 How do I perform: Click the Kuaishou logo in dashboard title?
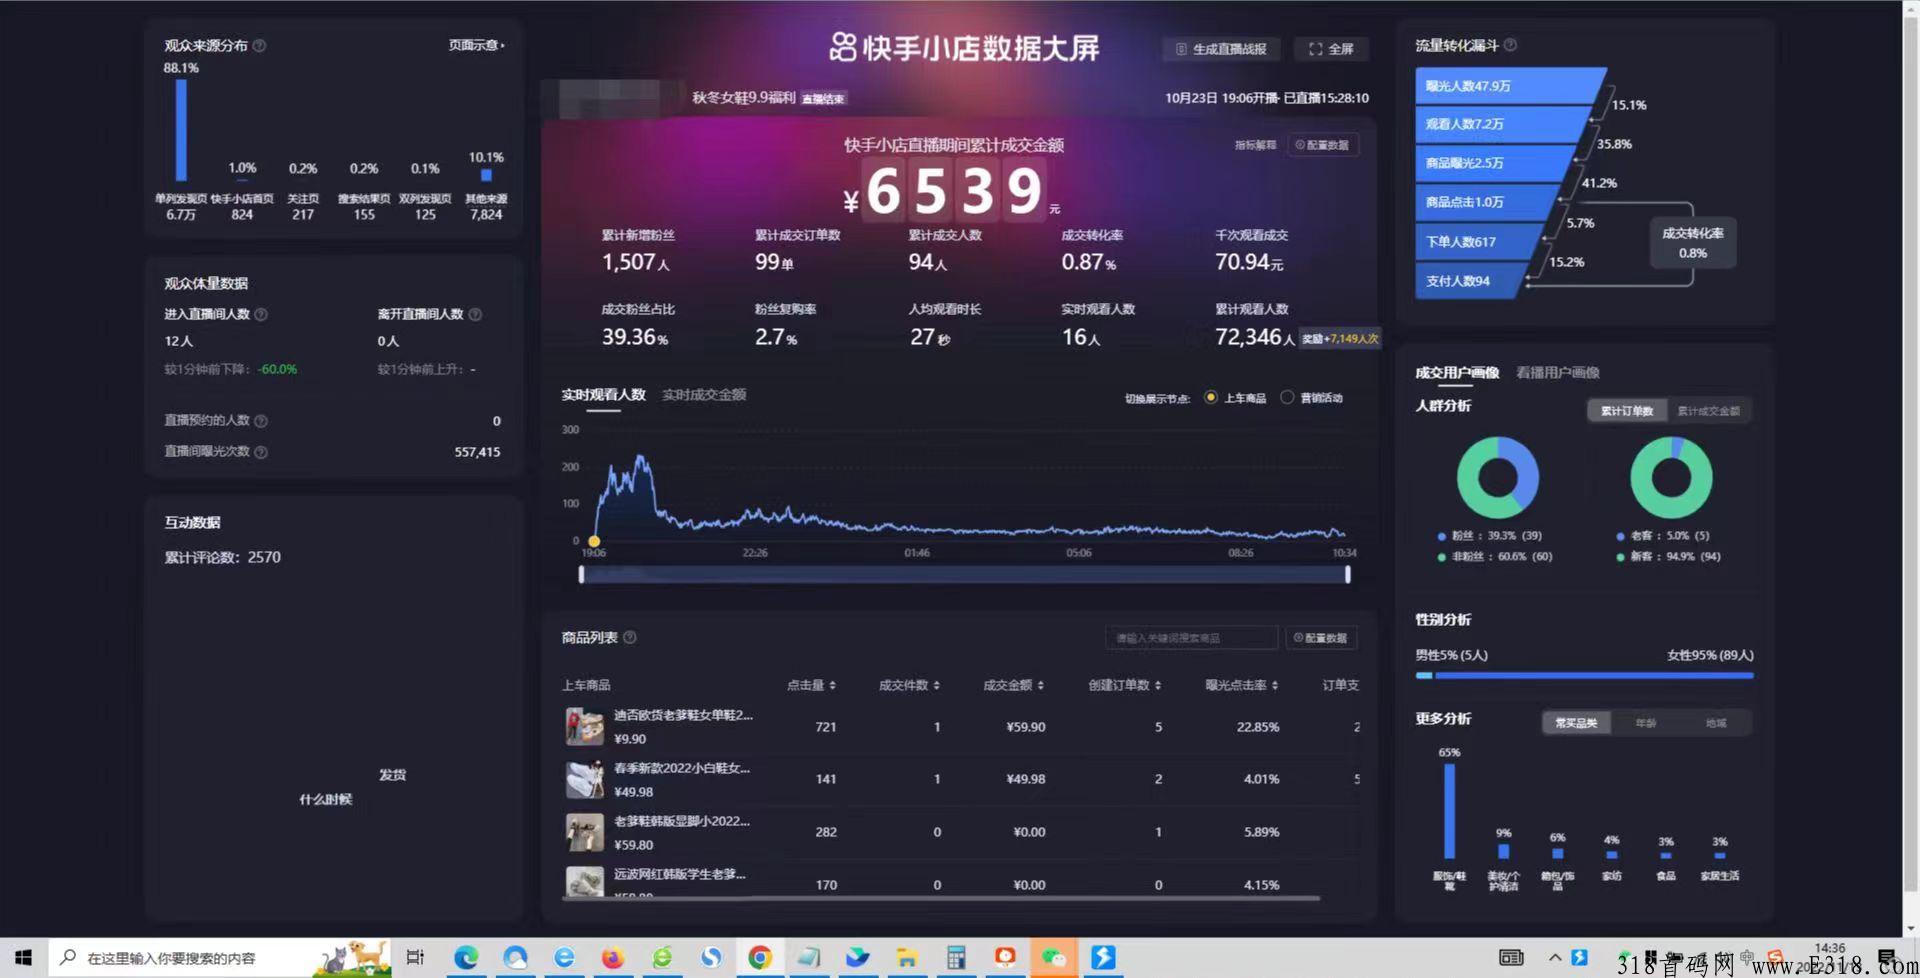(843, 47)
